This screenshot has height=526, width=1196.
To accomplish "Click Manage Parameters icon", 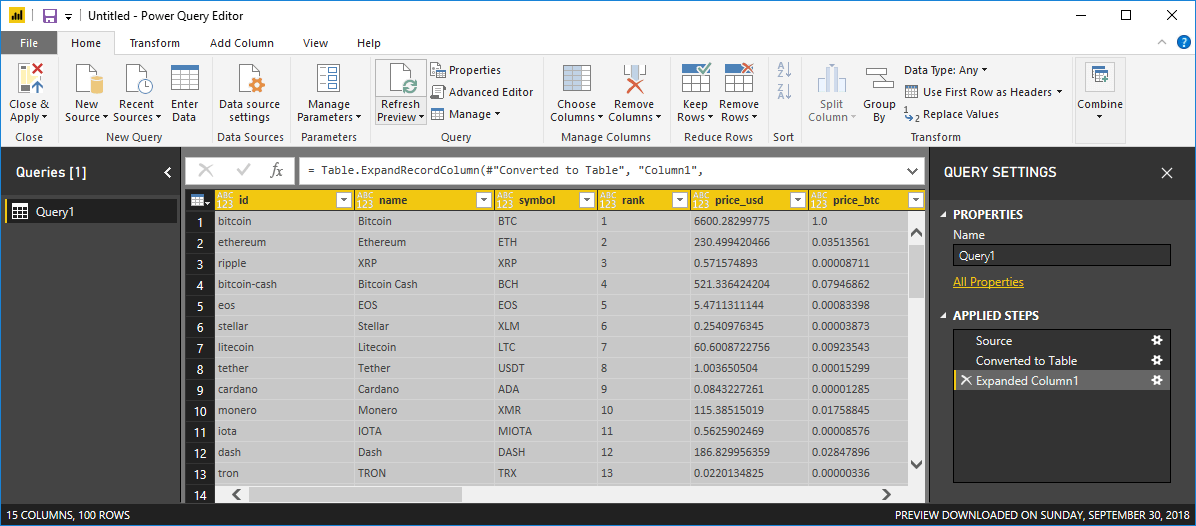I will 329,79.
